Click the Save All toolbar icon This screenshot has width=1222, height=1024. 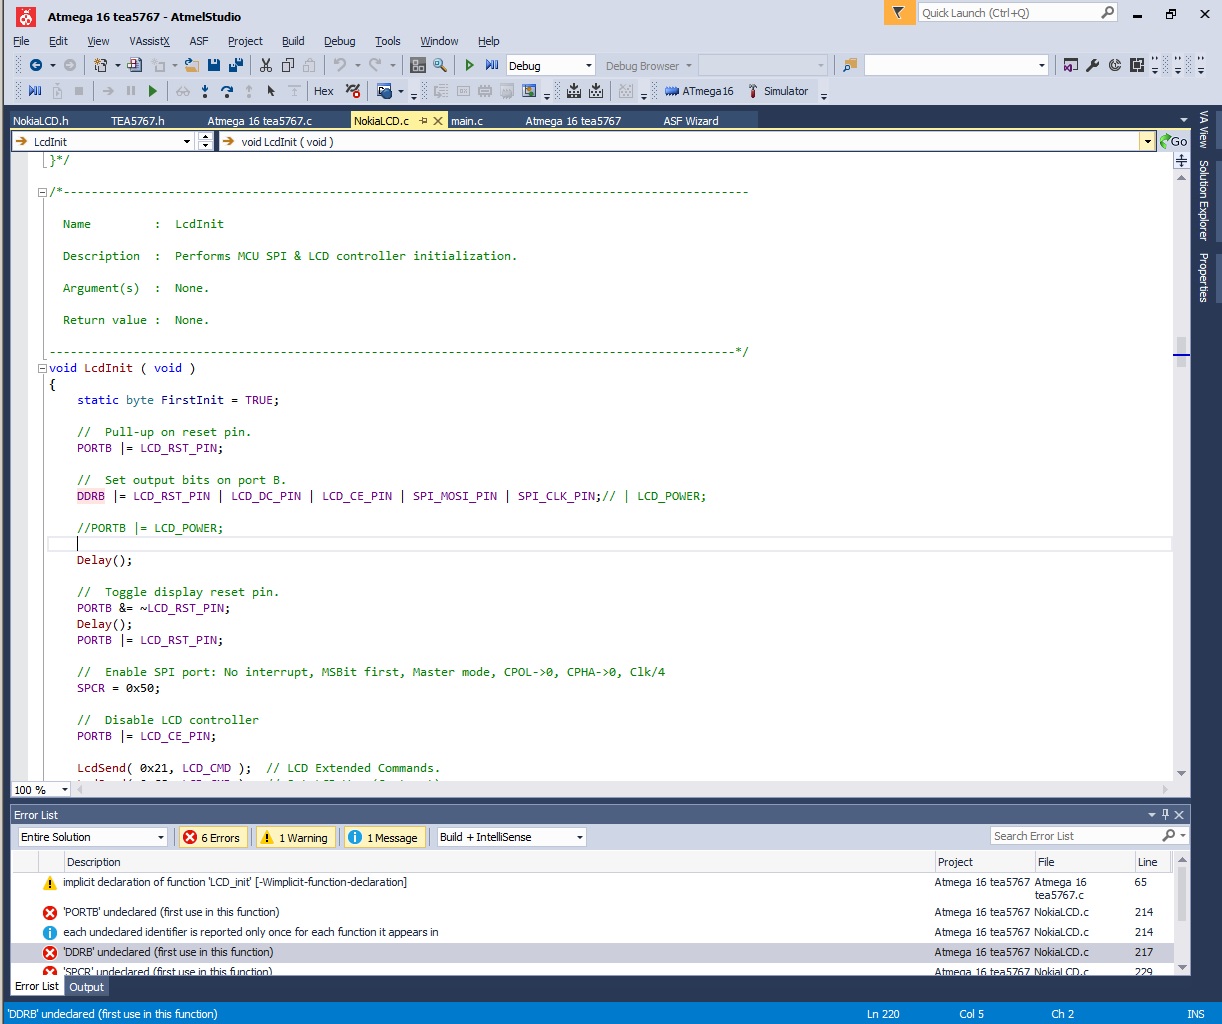point(236,65)
